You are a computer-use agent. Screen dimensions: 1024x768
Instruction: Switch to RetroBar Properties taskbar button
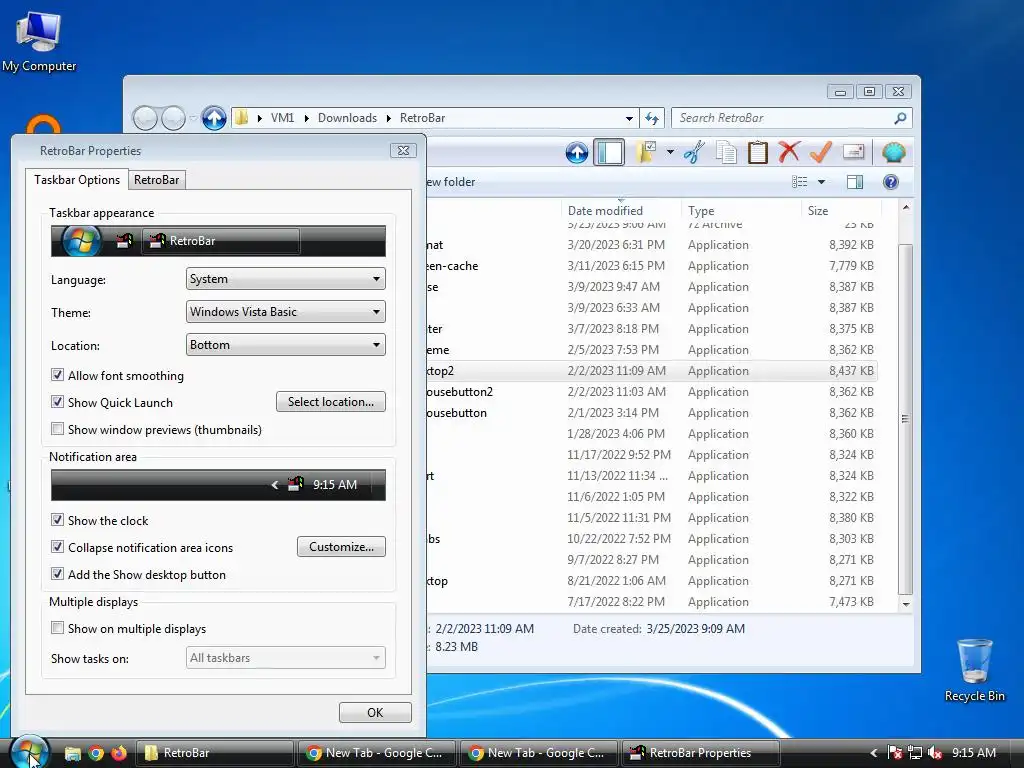pos(701,753)
